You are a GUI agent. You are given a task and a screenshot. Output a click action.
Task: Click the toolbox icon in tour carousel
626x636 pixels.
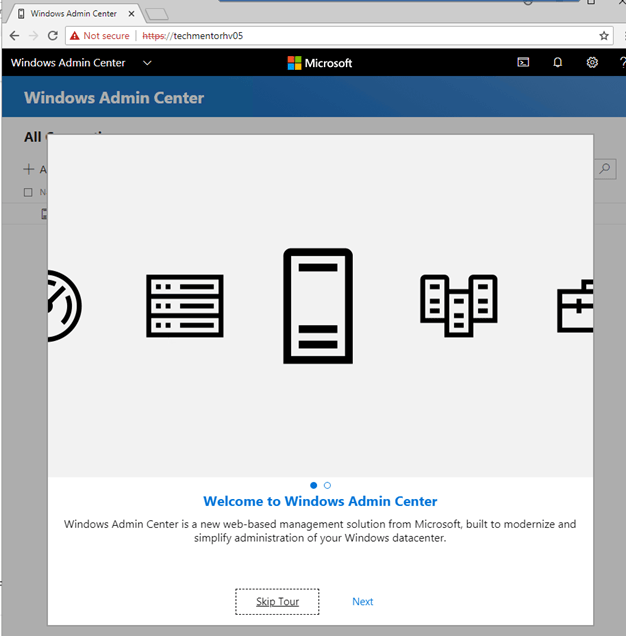(x=575, y=306)
